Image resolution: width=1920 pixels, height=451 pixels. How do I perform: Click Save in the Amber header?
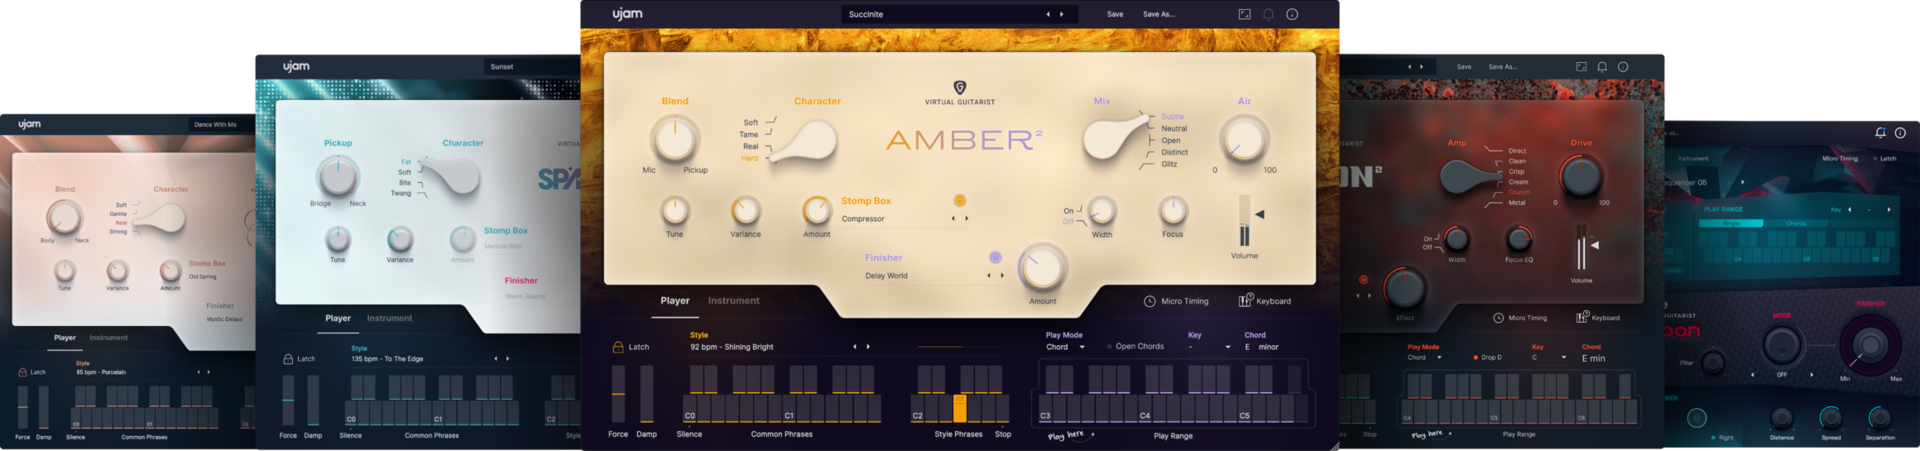(x=1115, y=14)
